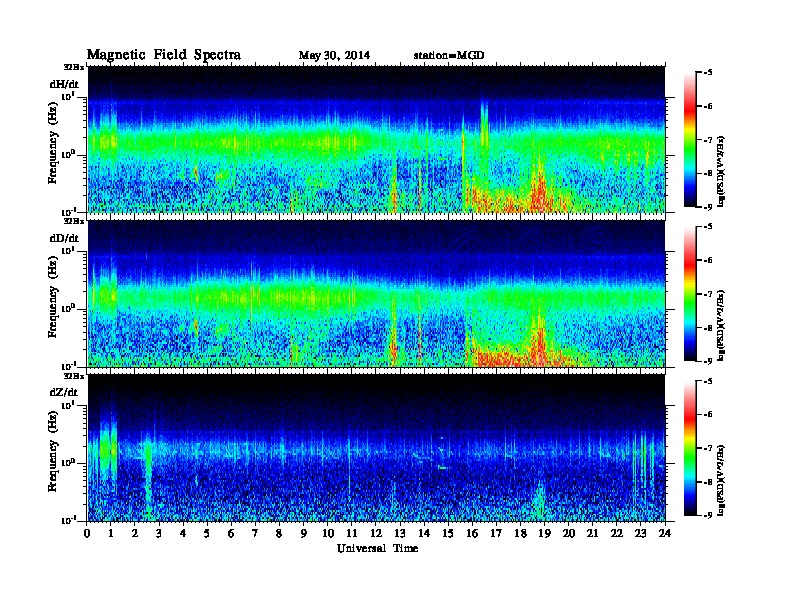
Task: Click hour tick label 9 on time axis
Action: point(303,533)
